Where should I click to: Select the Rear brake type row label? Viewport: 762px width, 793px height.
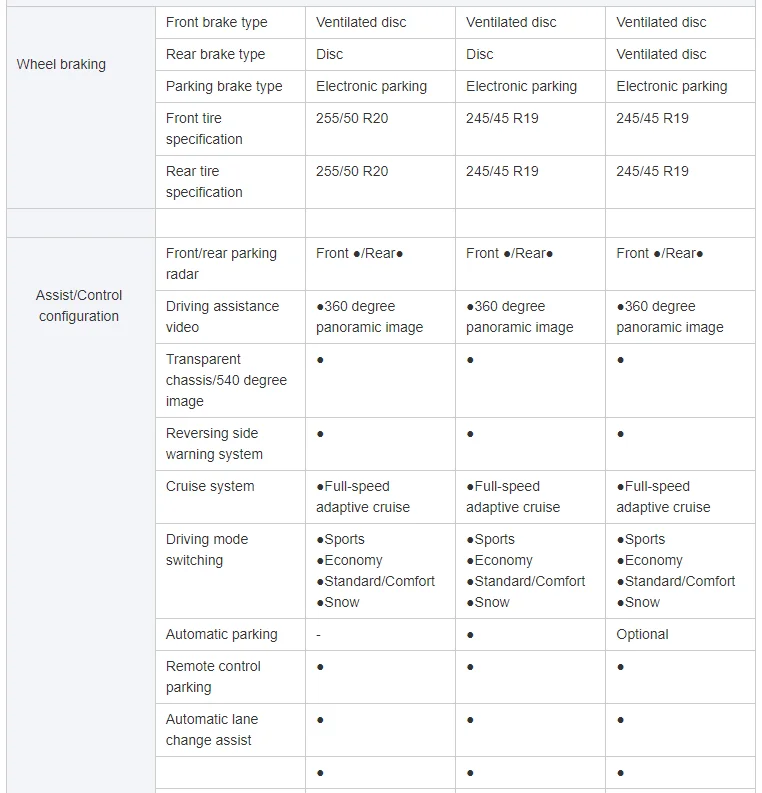pos(215,54)
